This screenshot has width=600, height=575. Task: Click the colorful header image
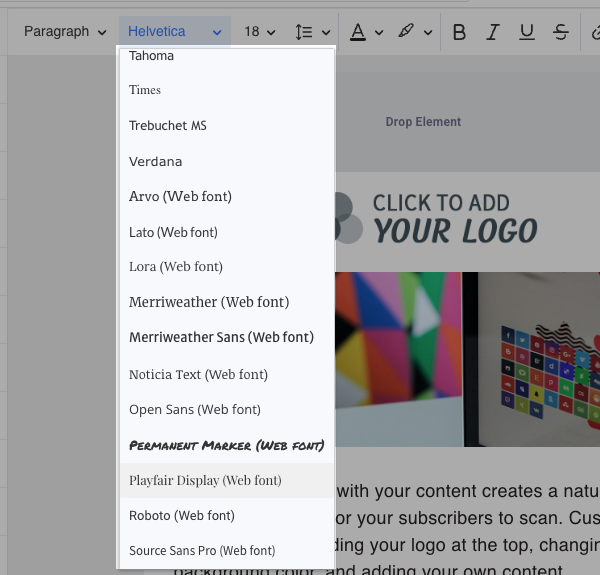coord(468,358)
